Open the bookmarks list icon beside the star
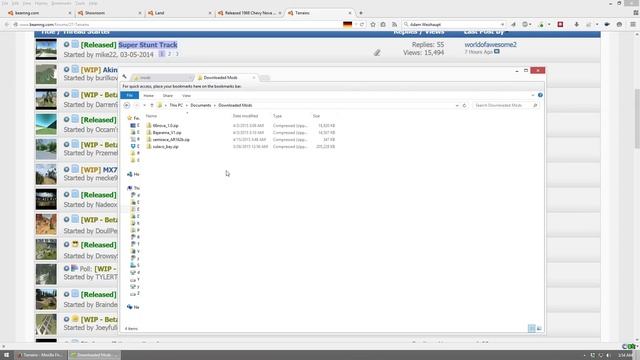640x360 pixels. [383, 24]
